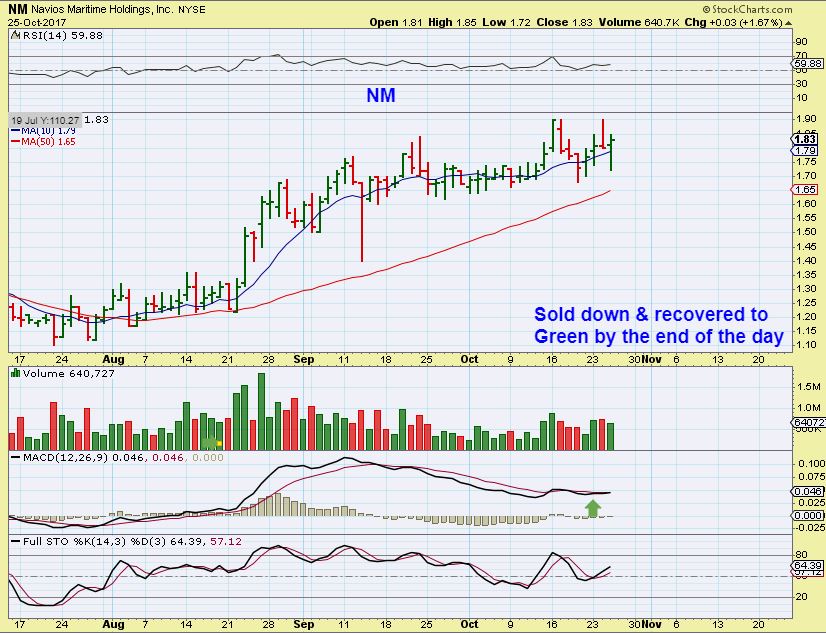Click the High 1.85 value
The width and height of the screenshot is (826, 634).
(x=452, y=22)
